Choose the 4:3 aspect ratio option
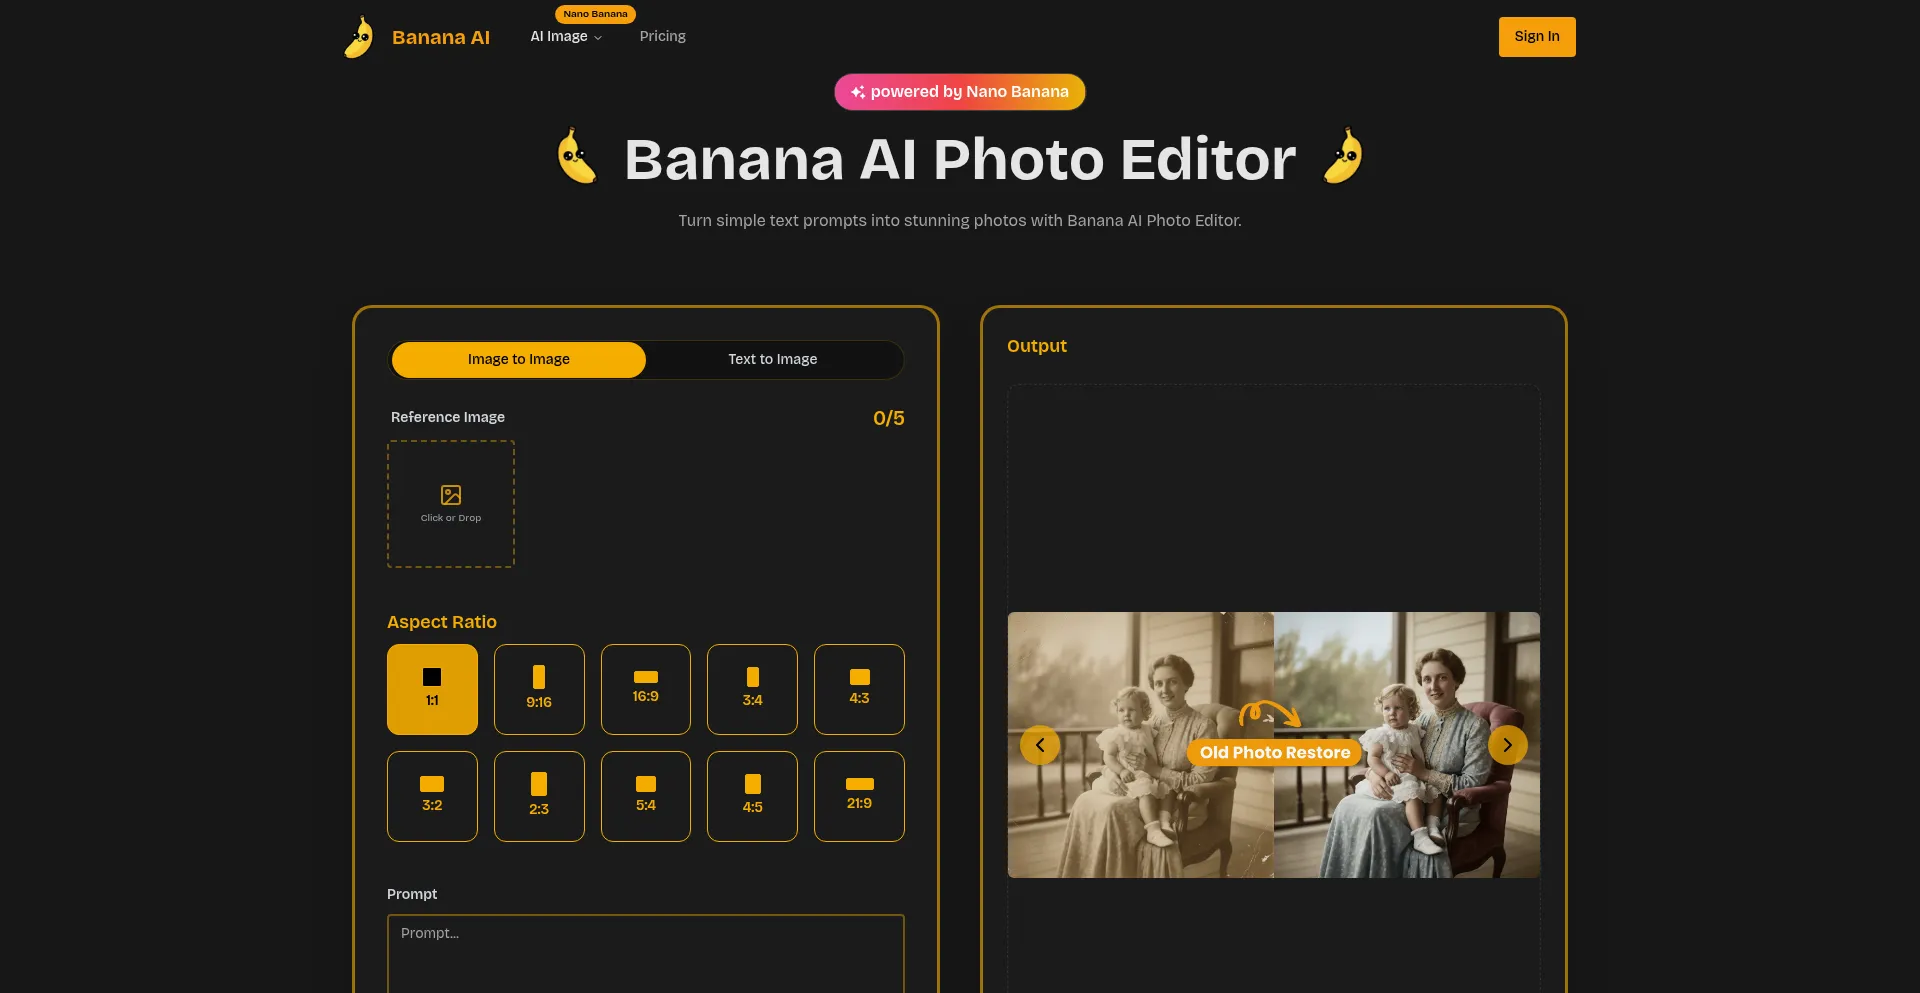 859,689
